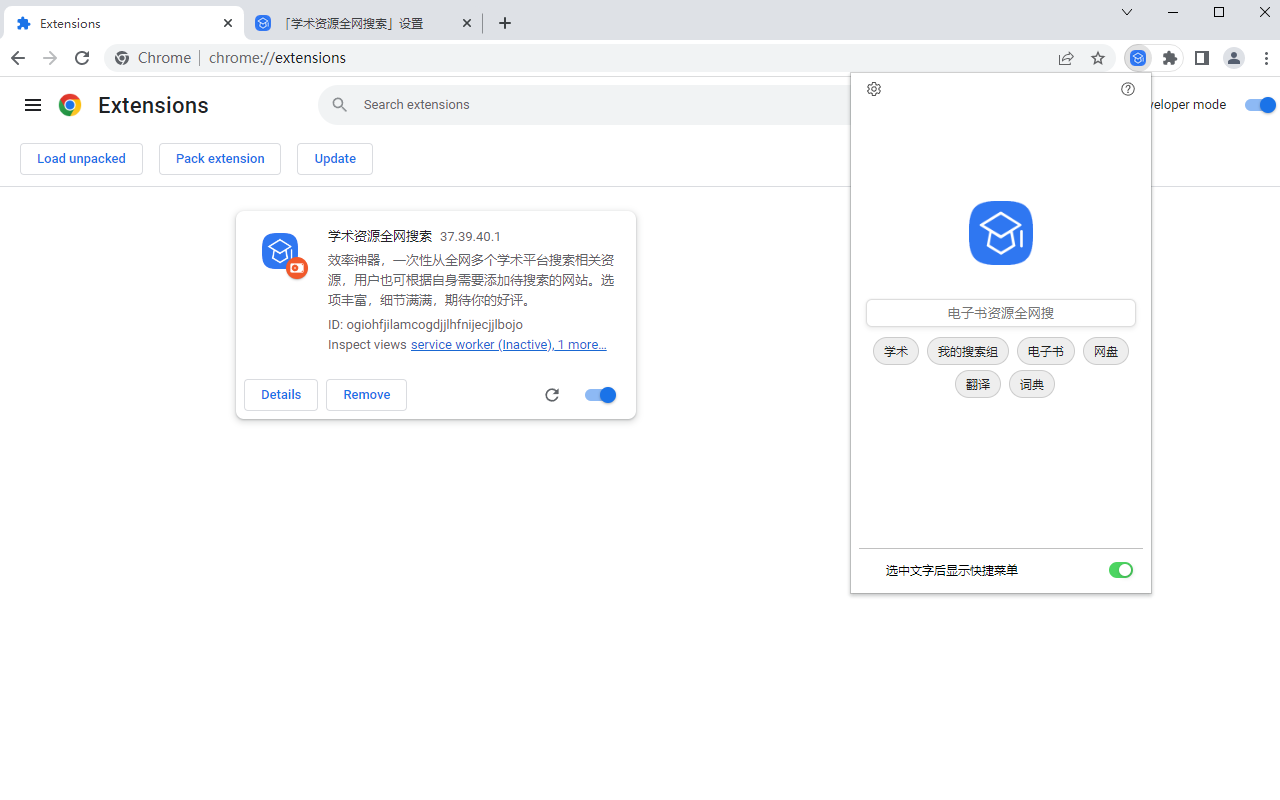Image resolution: width=1280 pixels, height=800 pixels.
Task: Select the 电子书 category chip
Action: (x=1046, y=352)
